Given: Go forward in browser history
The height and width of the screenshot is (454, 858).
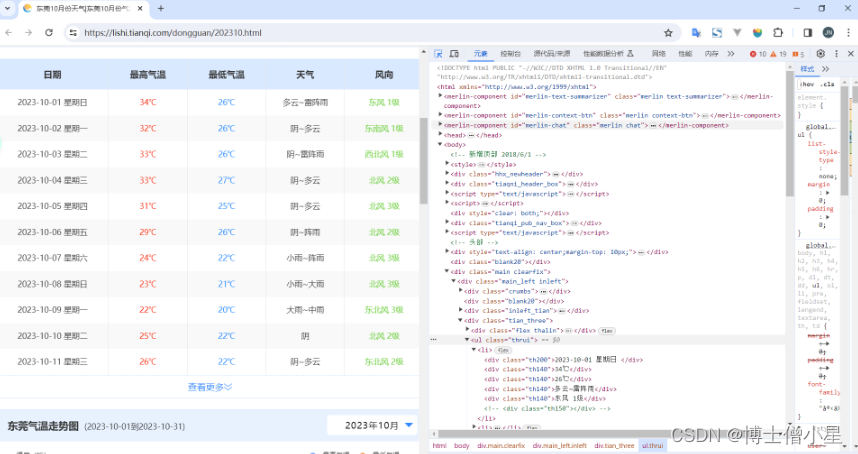Looking at the screenshot, I should (28, 33).
